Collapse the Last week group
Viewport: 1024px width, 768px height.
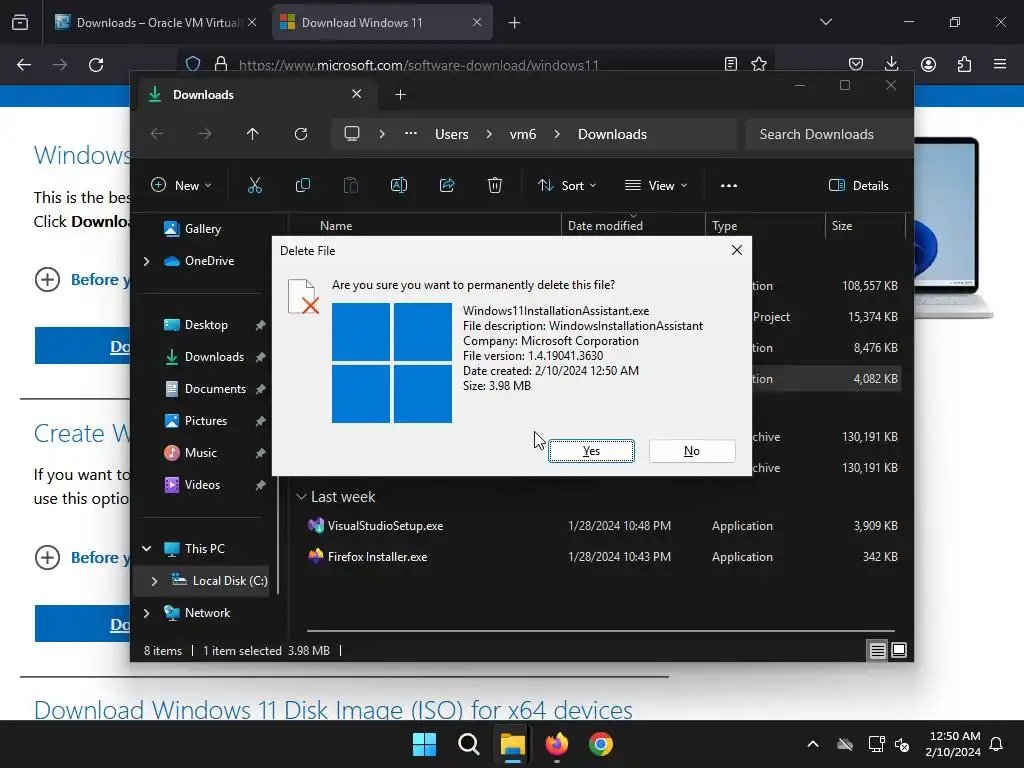coord(301,497)
